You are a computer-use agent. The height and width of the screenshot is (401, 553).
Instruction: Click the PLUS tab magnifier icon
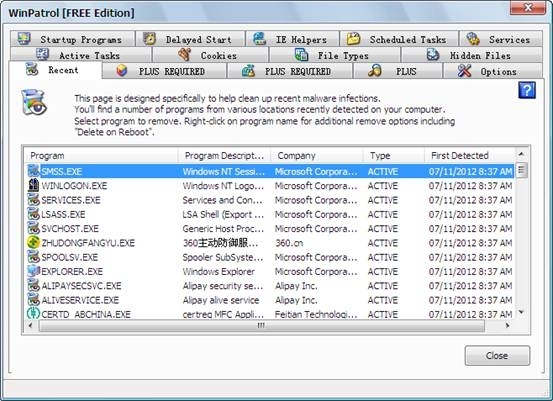(375, 71)
